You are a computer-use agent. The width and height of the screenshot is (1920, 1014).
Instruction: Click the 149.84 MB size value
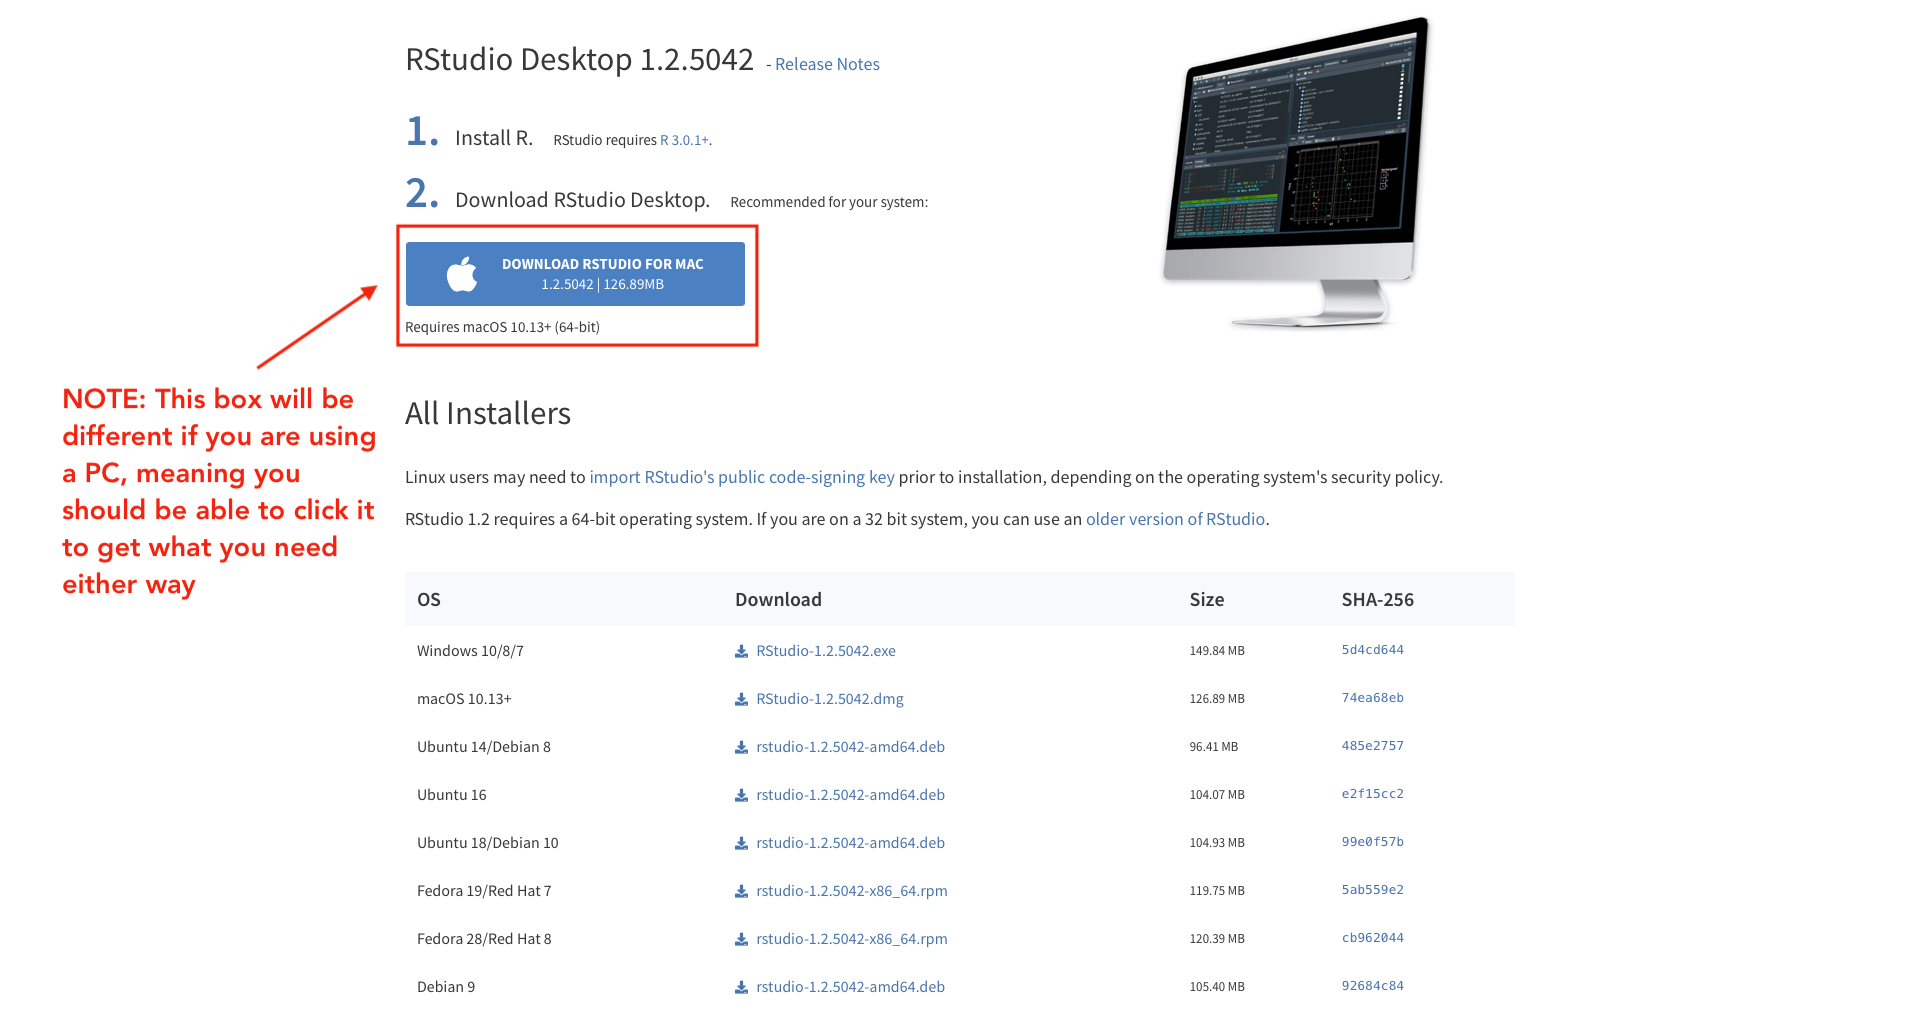[x=1217, y=651]
